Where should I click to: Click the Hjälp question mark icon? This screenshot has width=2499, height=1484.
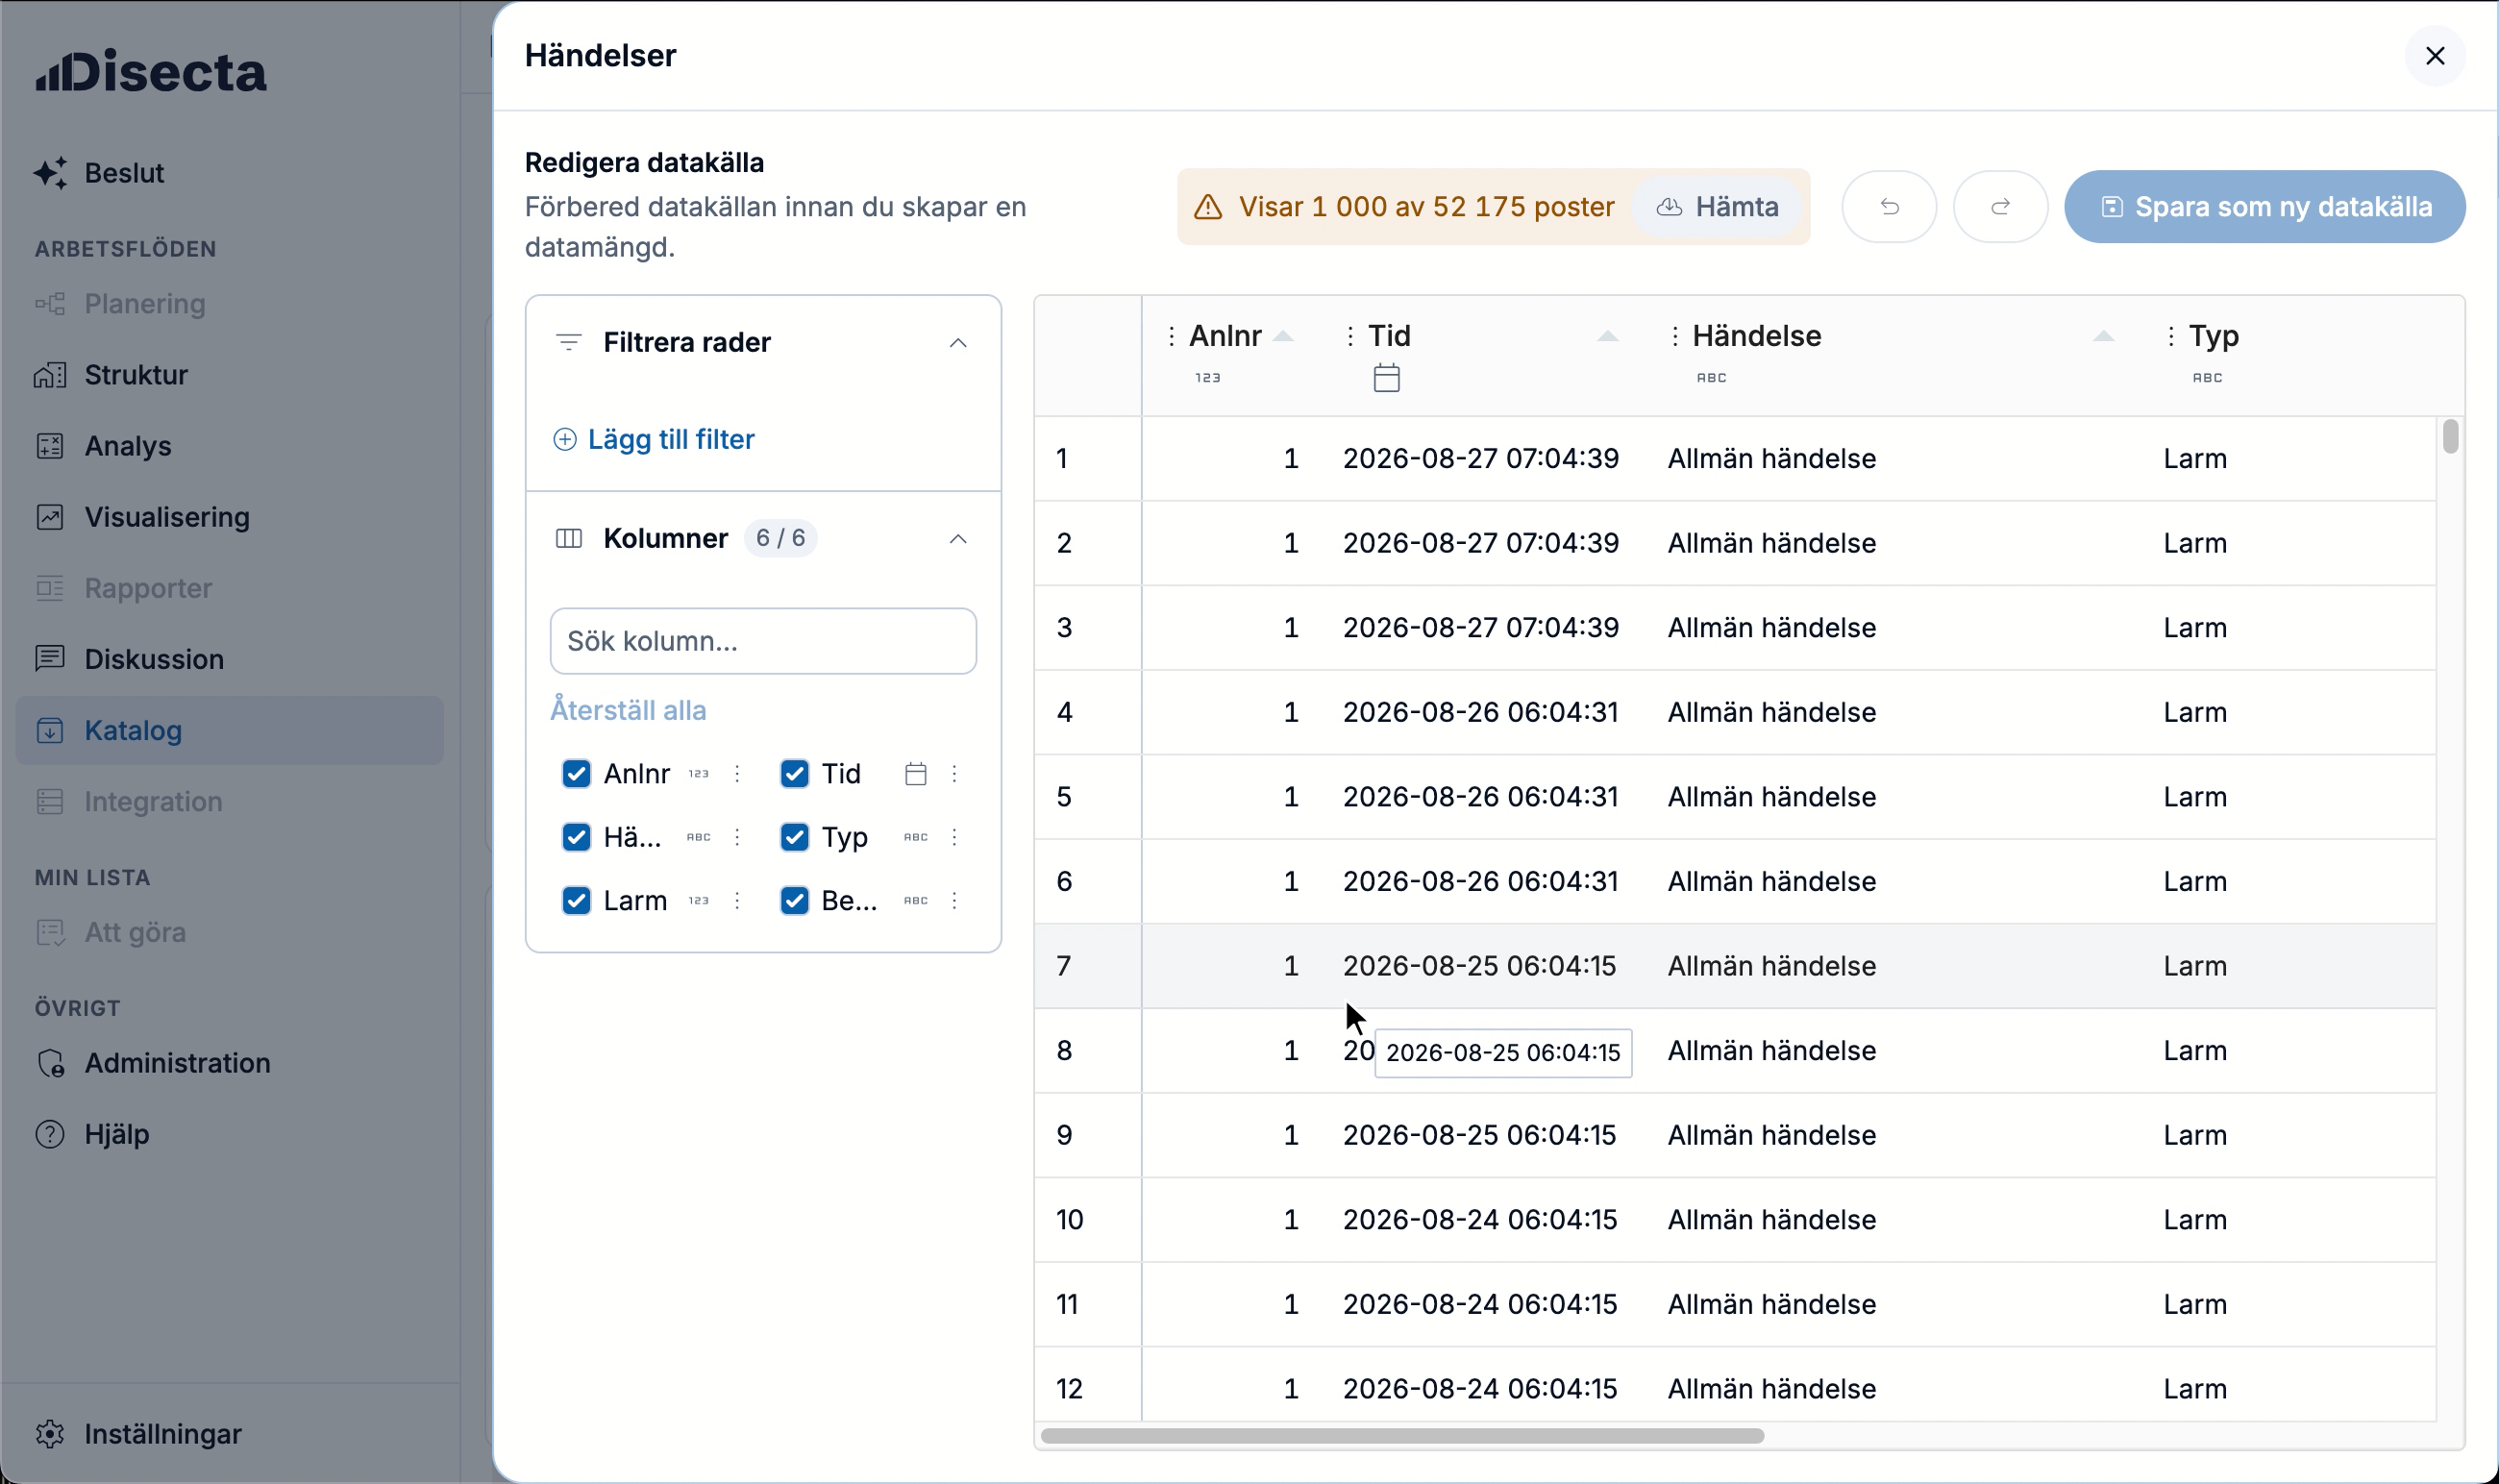pyautogui.click(x=50, y=1134)
